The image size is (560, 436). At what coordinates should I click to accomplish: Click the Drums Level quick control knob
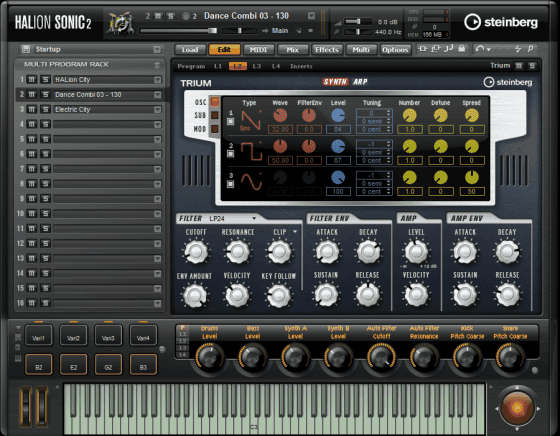coord(209,357)
